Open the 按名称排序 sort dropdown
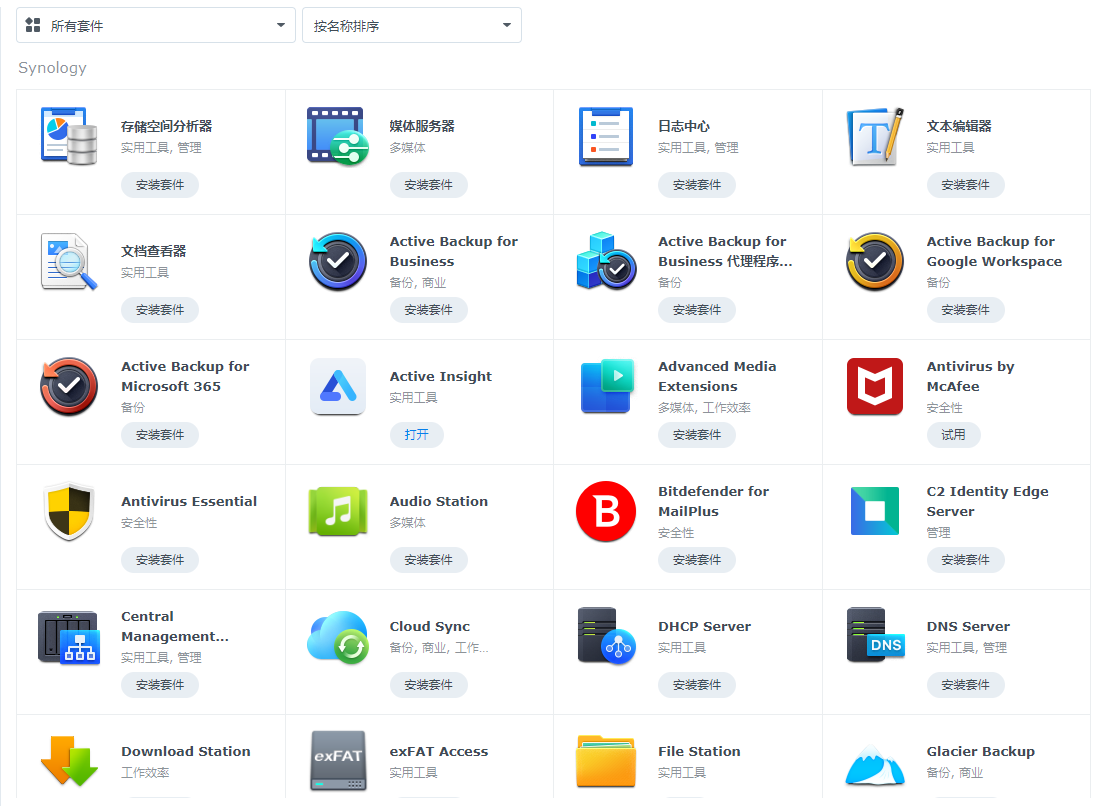The width and height of the screenshot is (1093, 806). [x=411, y=26]
